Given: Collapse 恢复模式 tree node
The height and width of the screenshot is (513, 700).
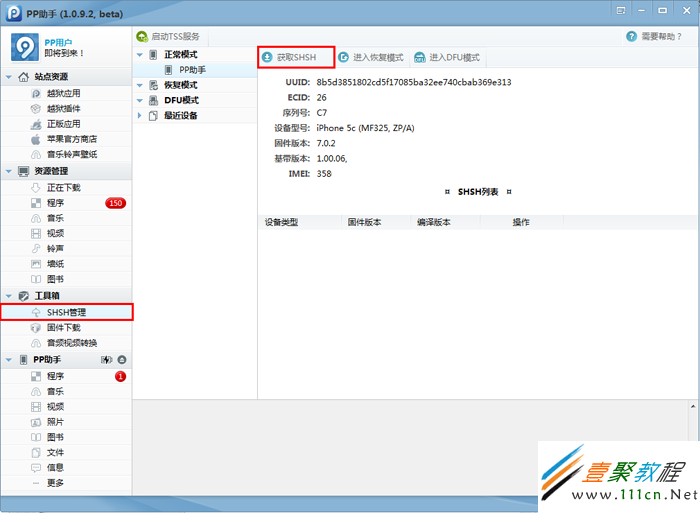Looking at the screenshot, I should click(139, 85).
